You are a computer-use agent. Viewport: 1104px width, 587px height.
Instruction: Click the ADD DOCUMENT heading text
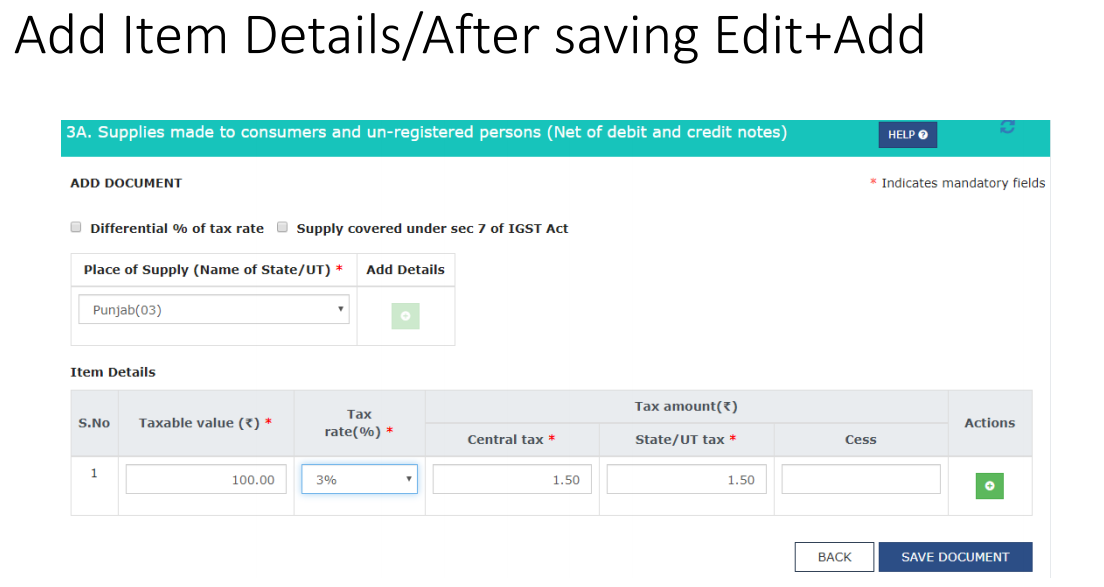tap(126, 183)
